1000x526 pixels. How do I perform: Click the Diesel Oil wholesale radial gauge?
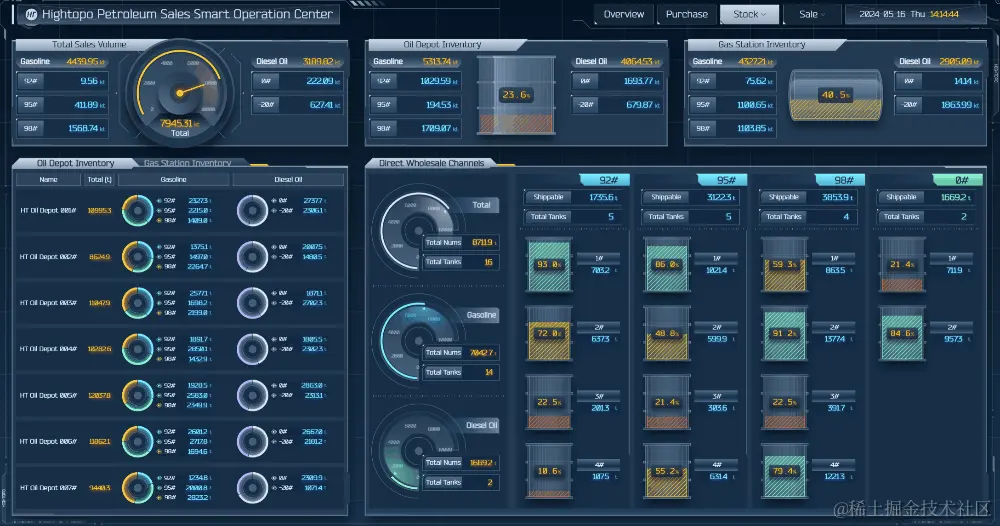click(418, 450)
